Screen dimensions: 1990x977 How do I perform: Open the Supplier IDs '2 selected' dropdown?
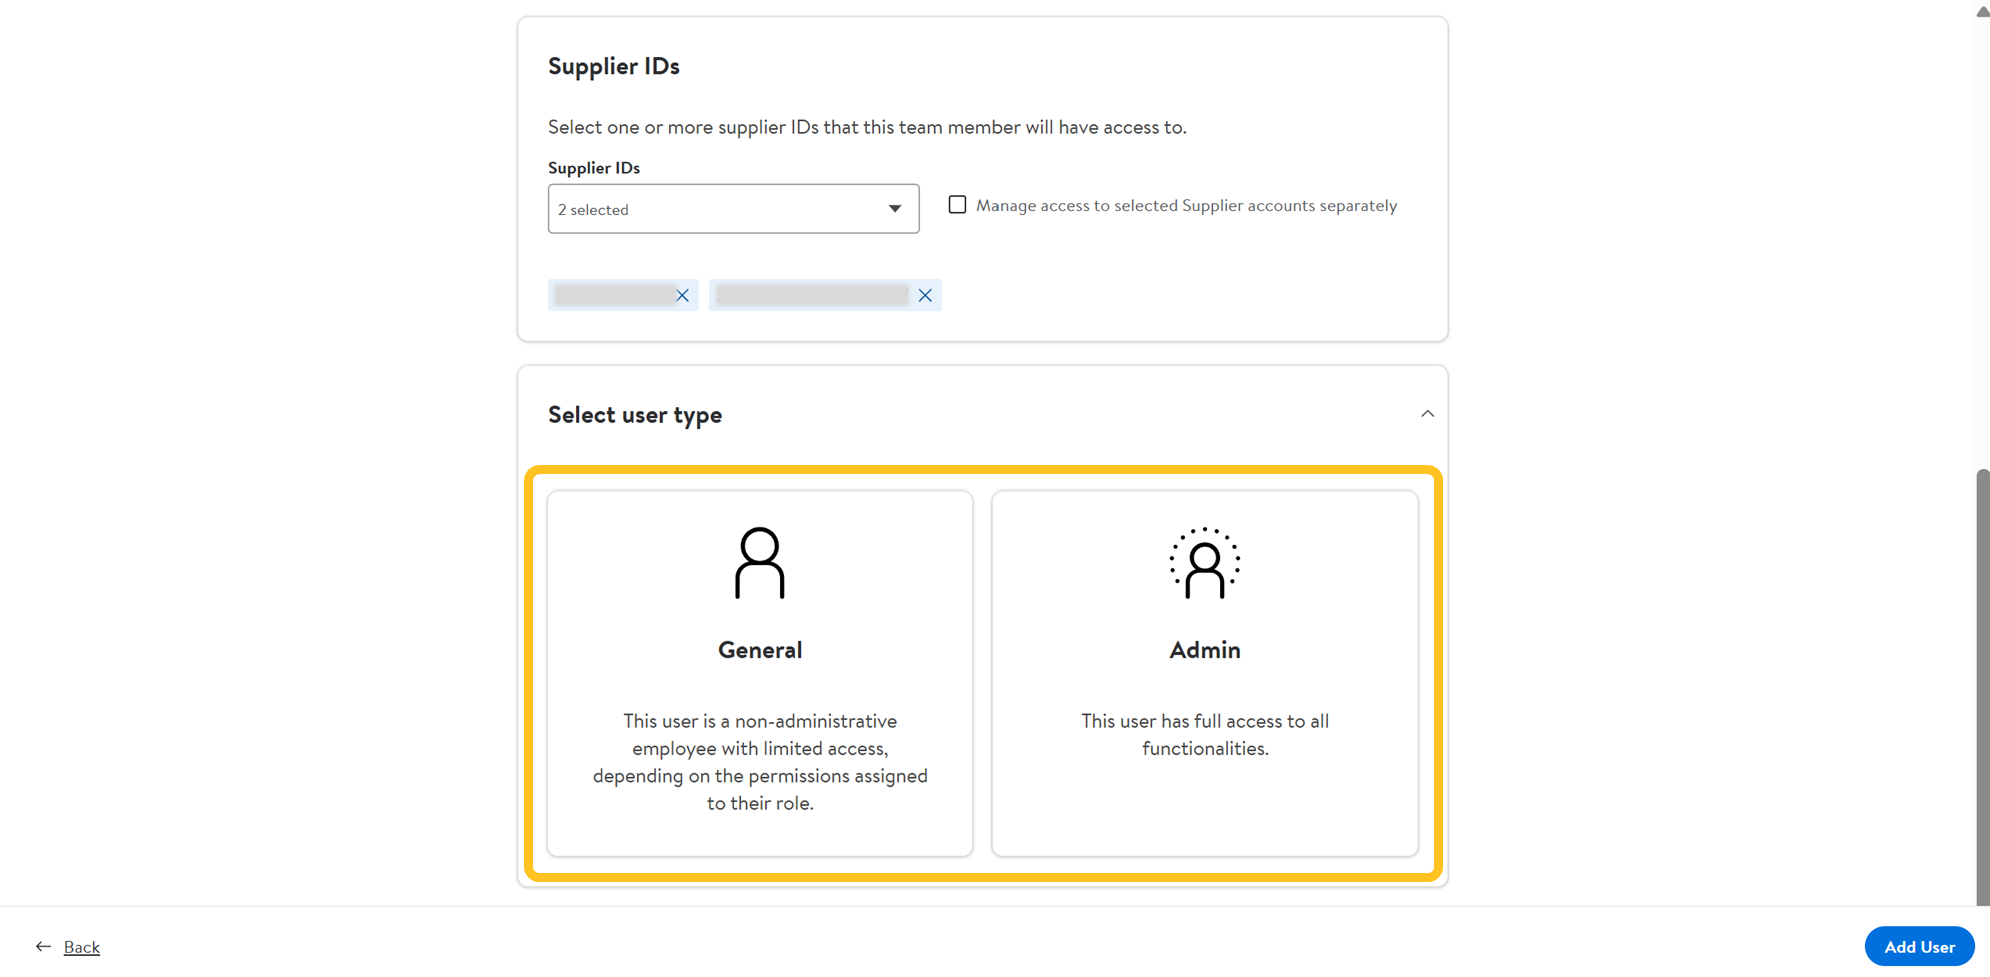pos(720,209)
